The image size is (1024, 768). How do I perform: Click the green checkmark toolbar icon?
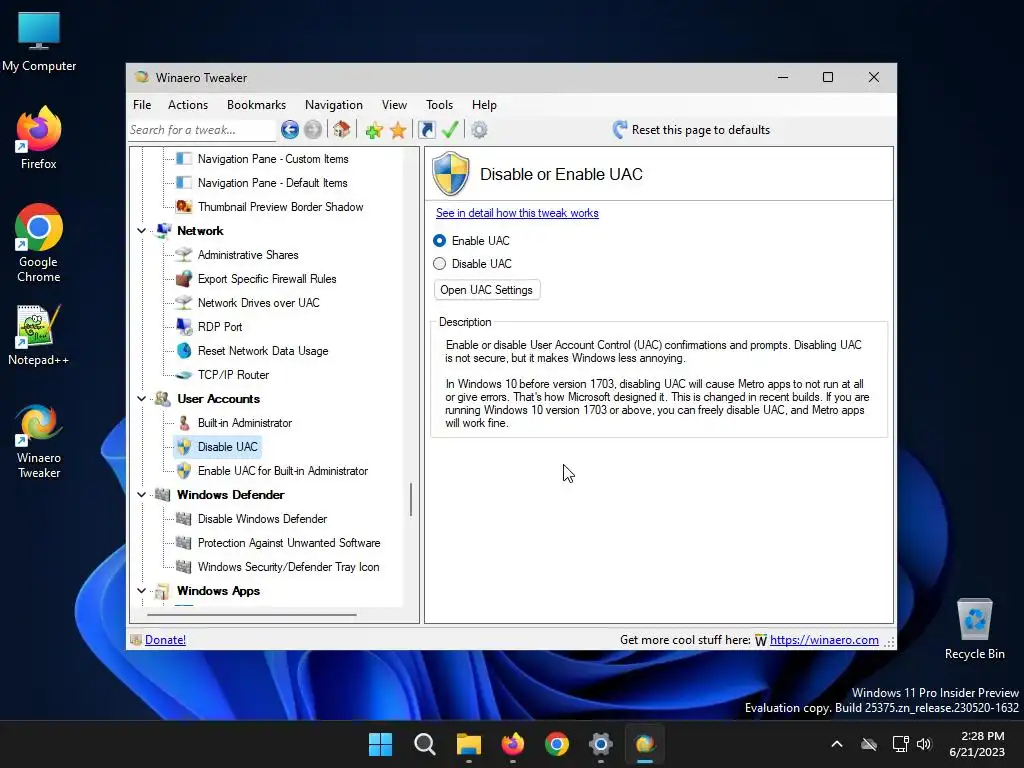pyautogui.click(x=450, y=129)
